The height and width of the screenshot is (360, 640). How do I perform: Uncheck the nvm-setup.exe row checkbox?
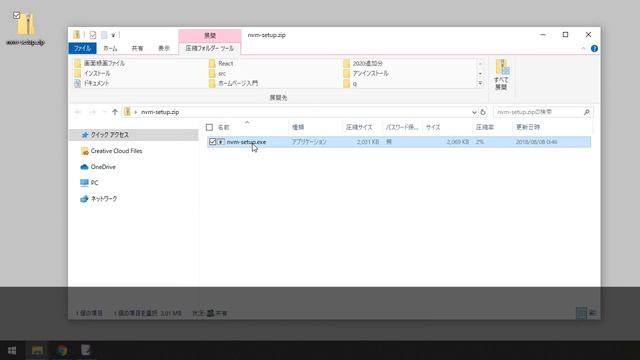(x=212, y=142)
